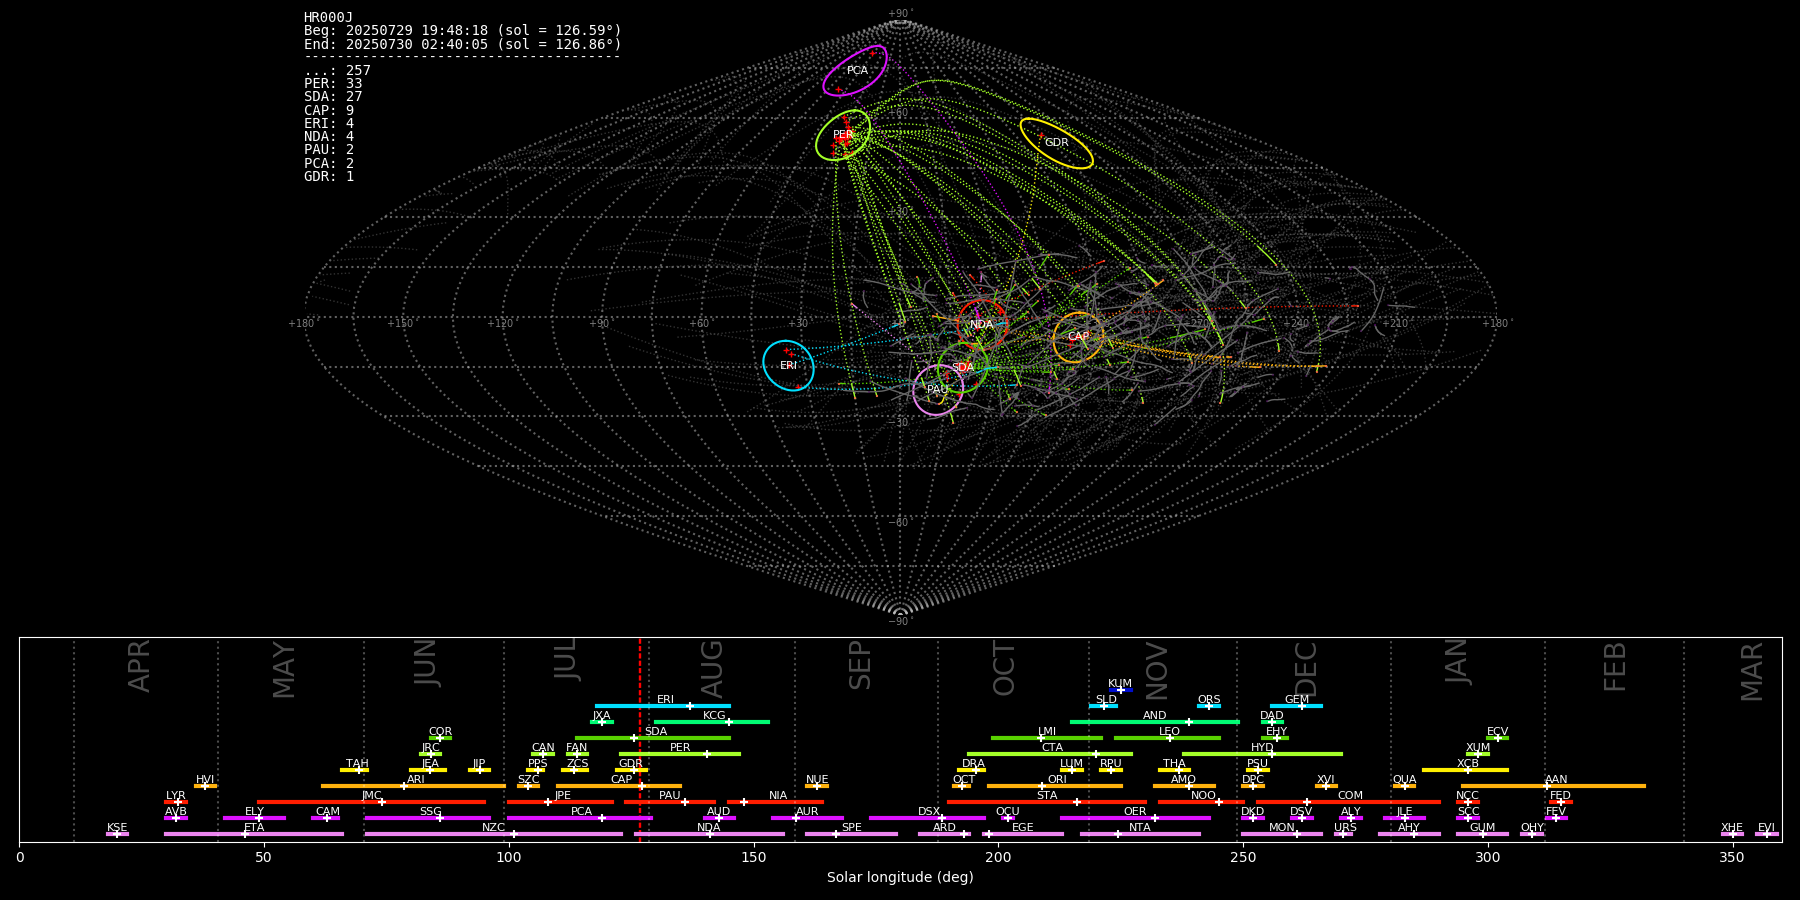The width and height of the screenshot is (1800, 900).
Task: Click the 'NDA: 4' legend count
Action: [329, 136]
